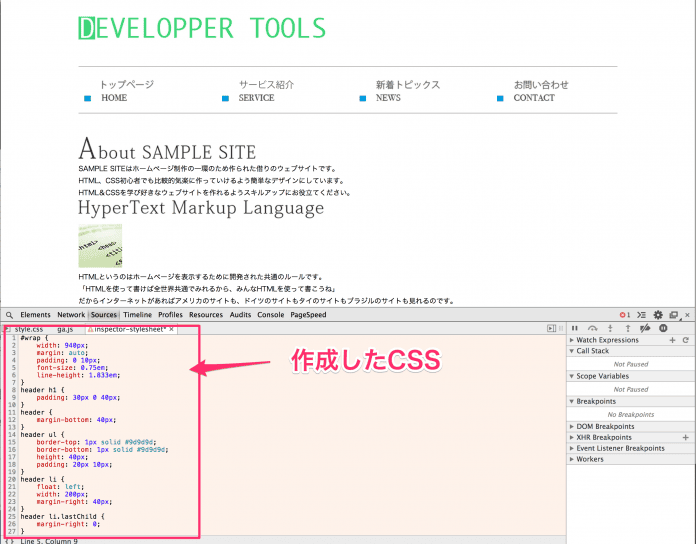Click 'Line 5, Column 9' status text

(x=49, y=541)
